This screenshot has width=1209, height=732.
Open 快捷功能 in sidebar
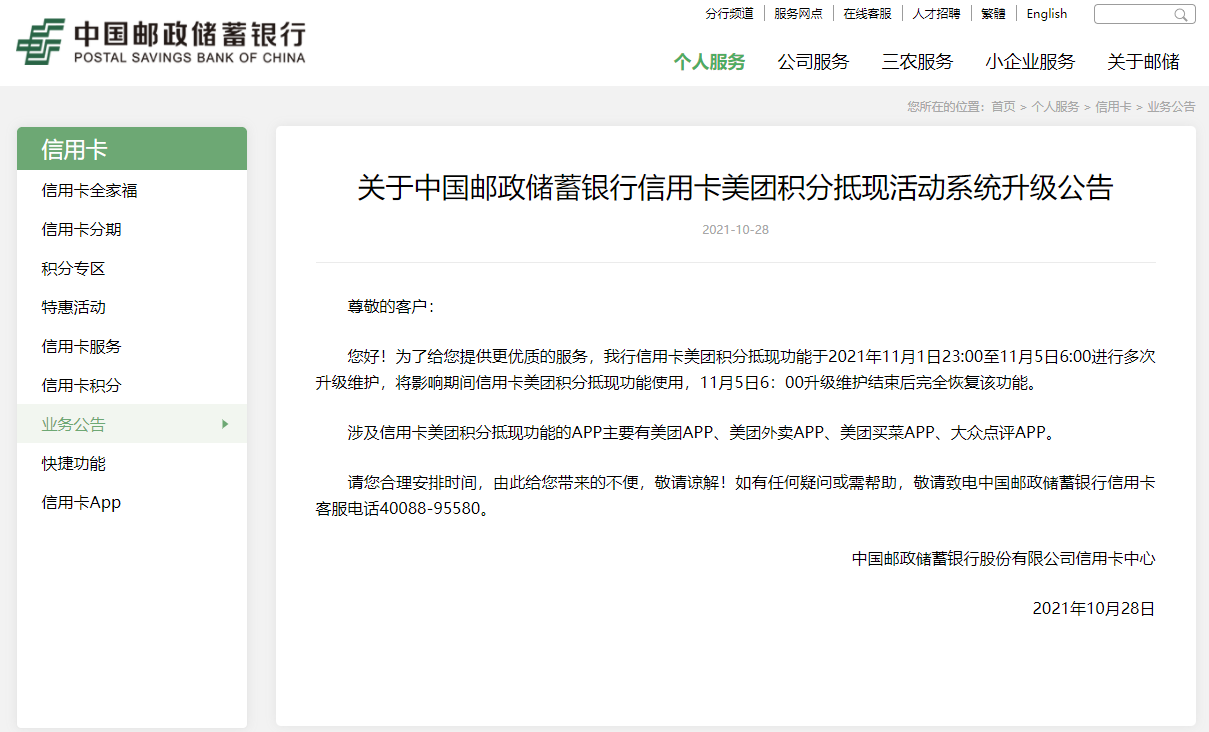pyautogui.click(x=132, y=463)
